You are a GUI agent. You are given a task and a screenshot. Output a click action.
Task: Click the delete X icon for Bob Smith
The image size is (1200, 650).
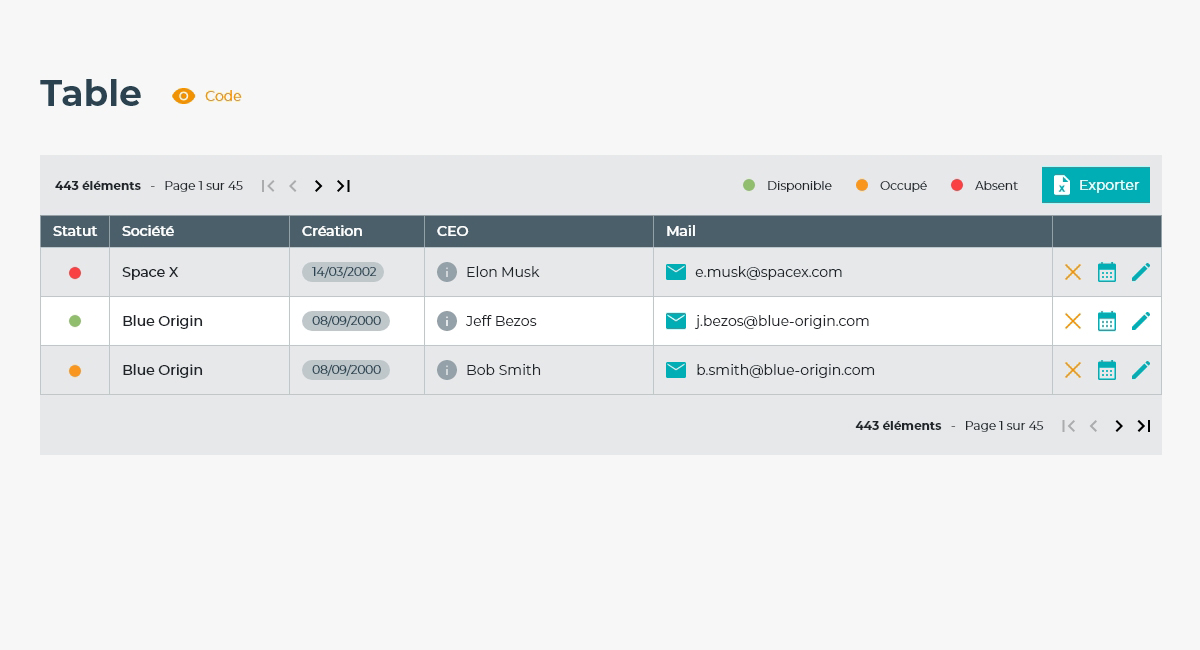1073,370
